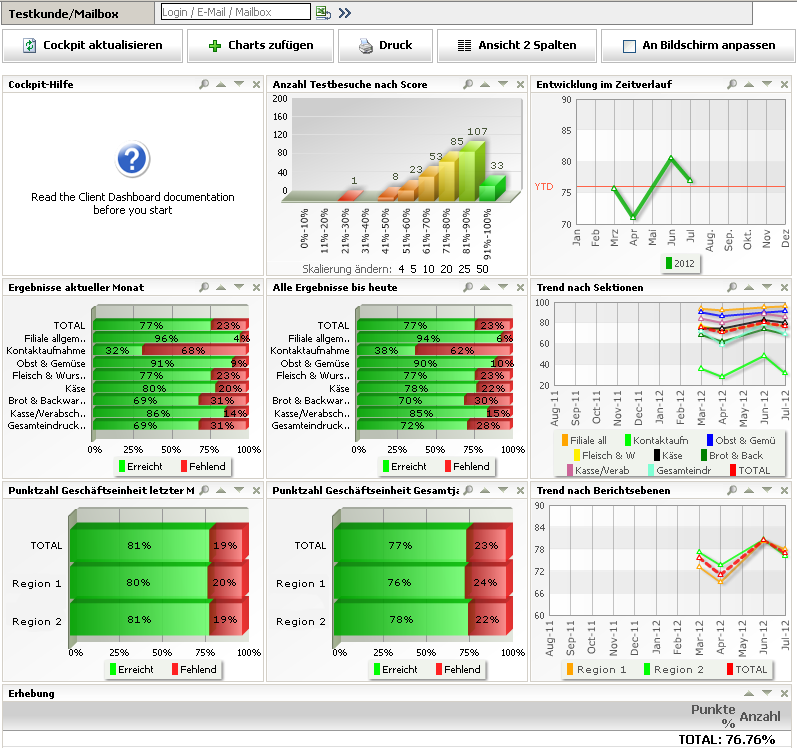
Task: Click the blue question mark help icon
Action: [x=133, y=159]
